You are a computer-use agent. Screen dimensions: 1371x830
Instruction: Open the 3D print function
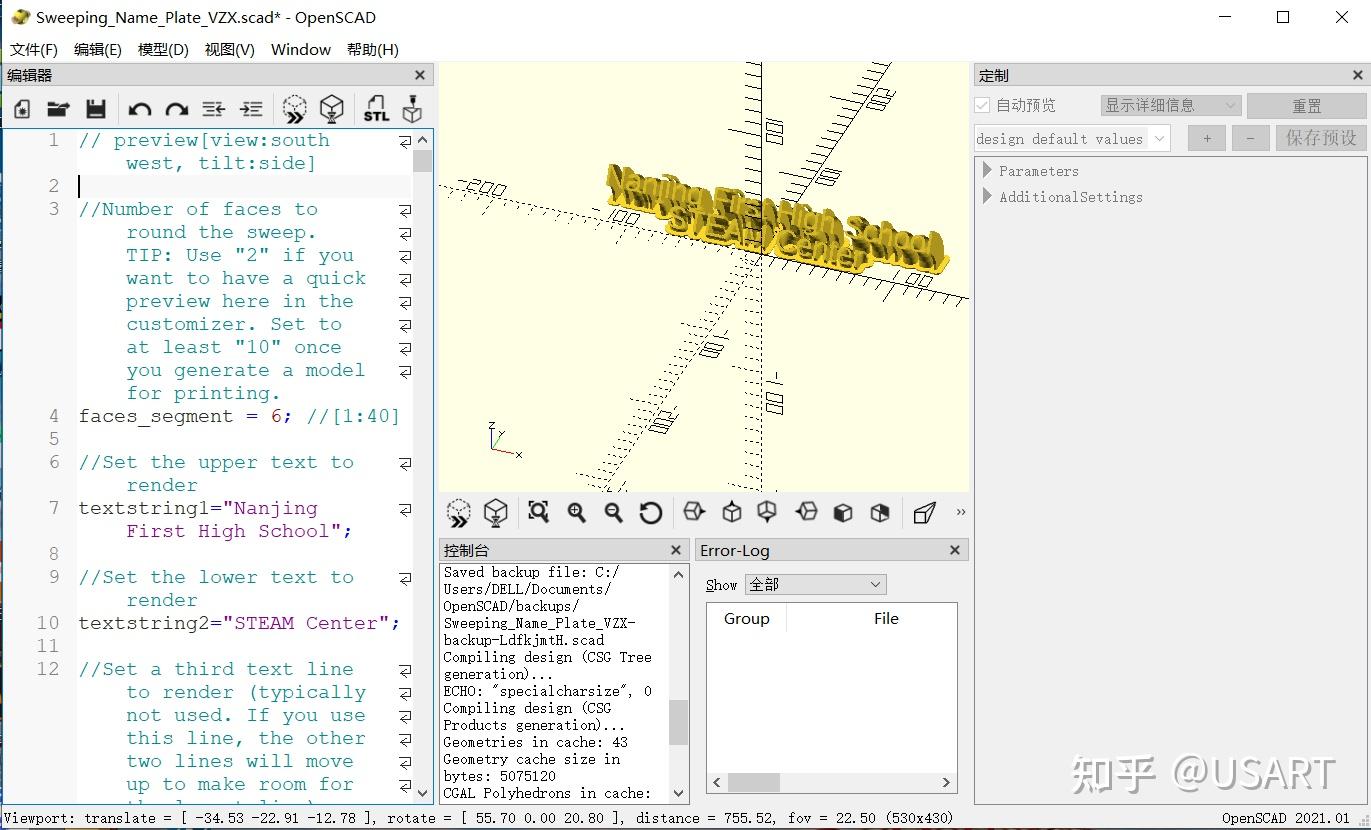click(x=411, y=108)
